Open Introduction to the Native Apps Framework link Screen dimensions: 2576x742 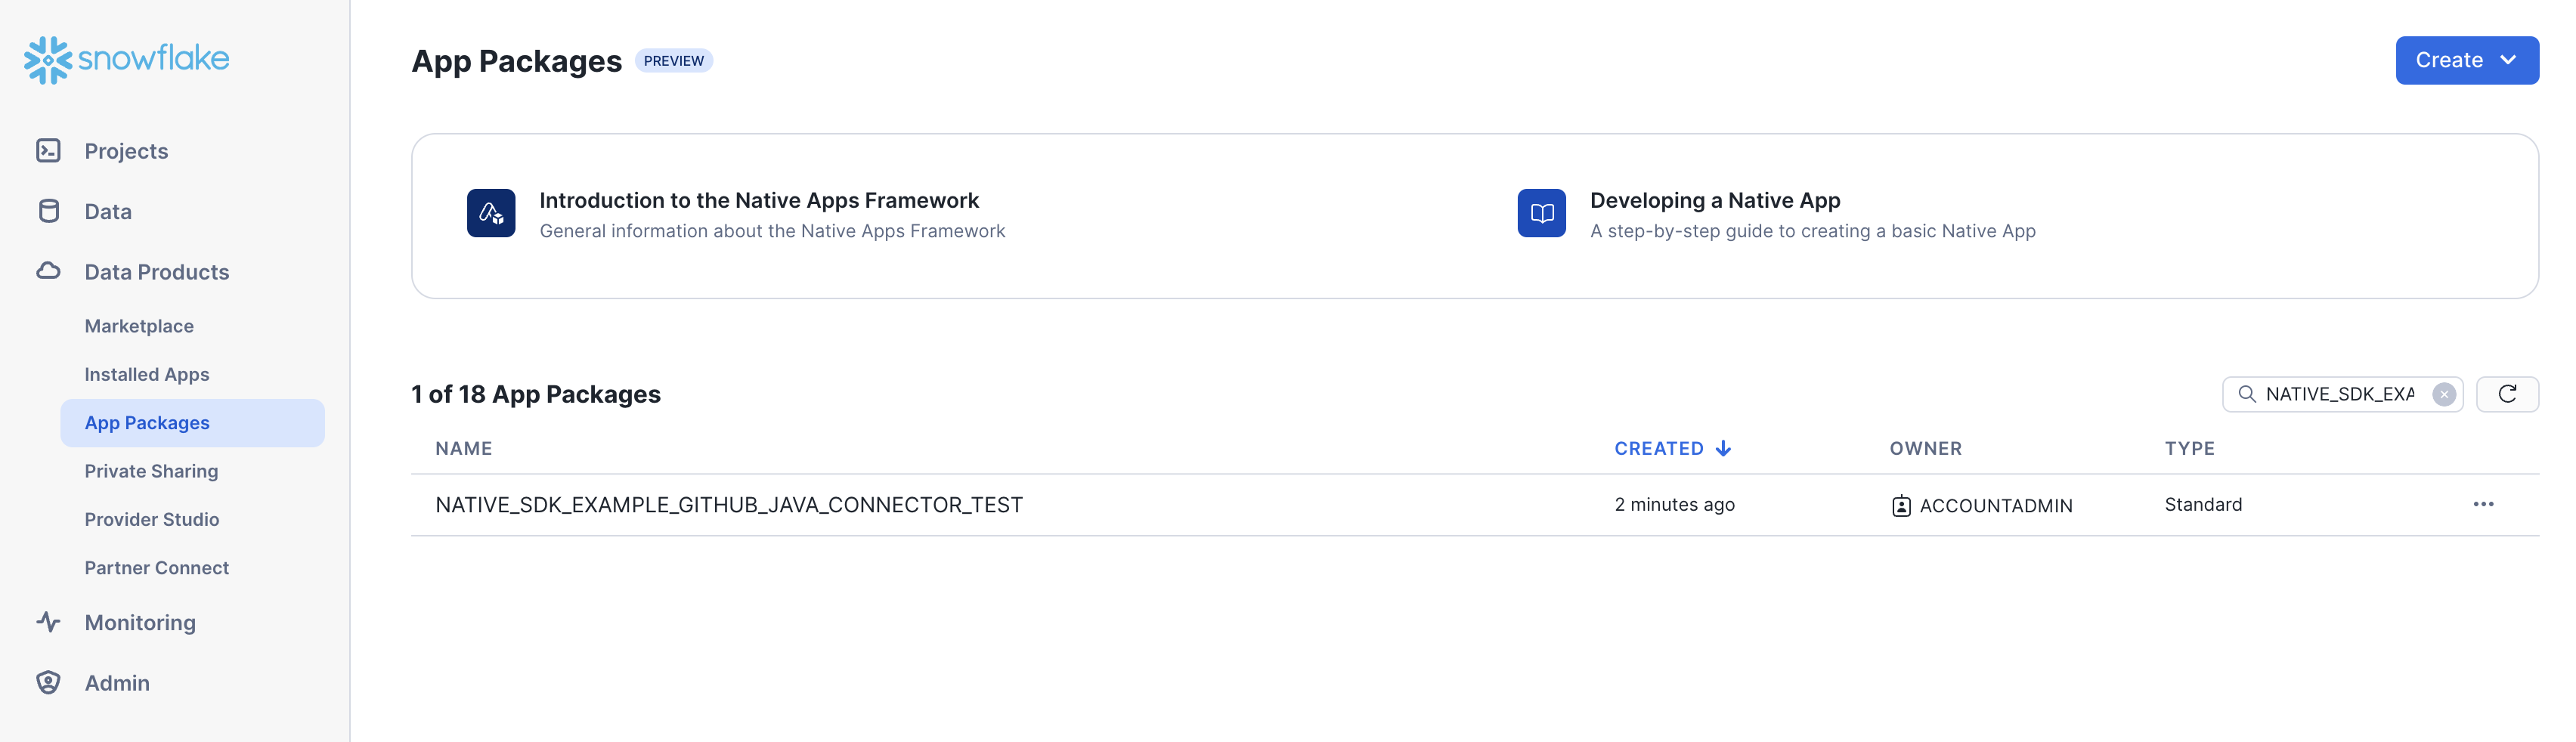[759, 200]
